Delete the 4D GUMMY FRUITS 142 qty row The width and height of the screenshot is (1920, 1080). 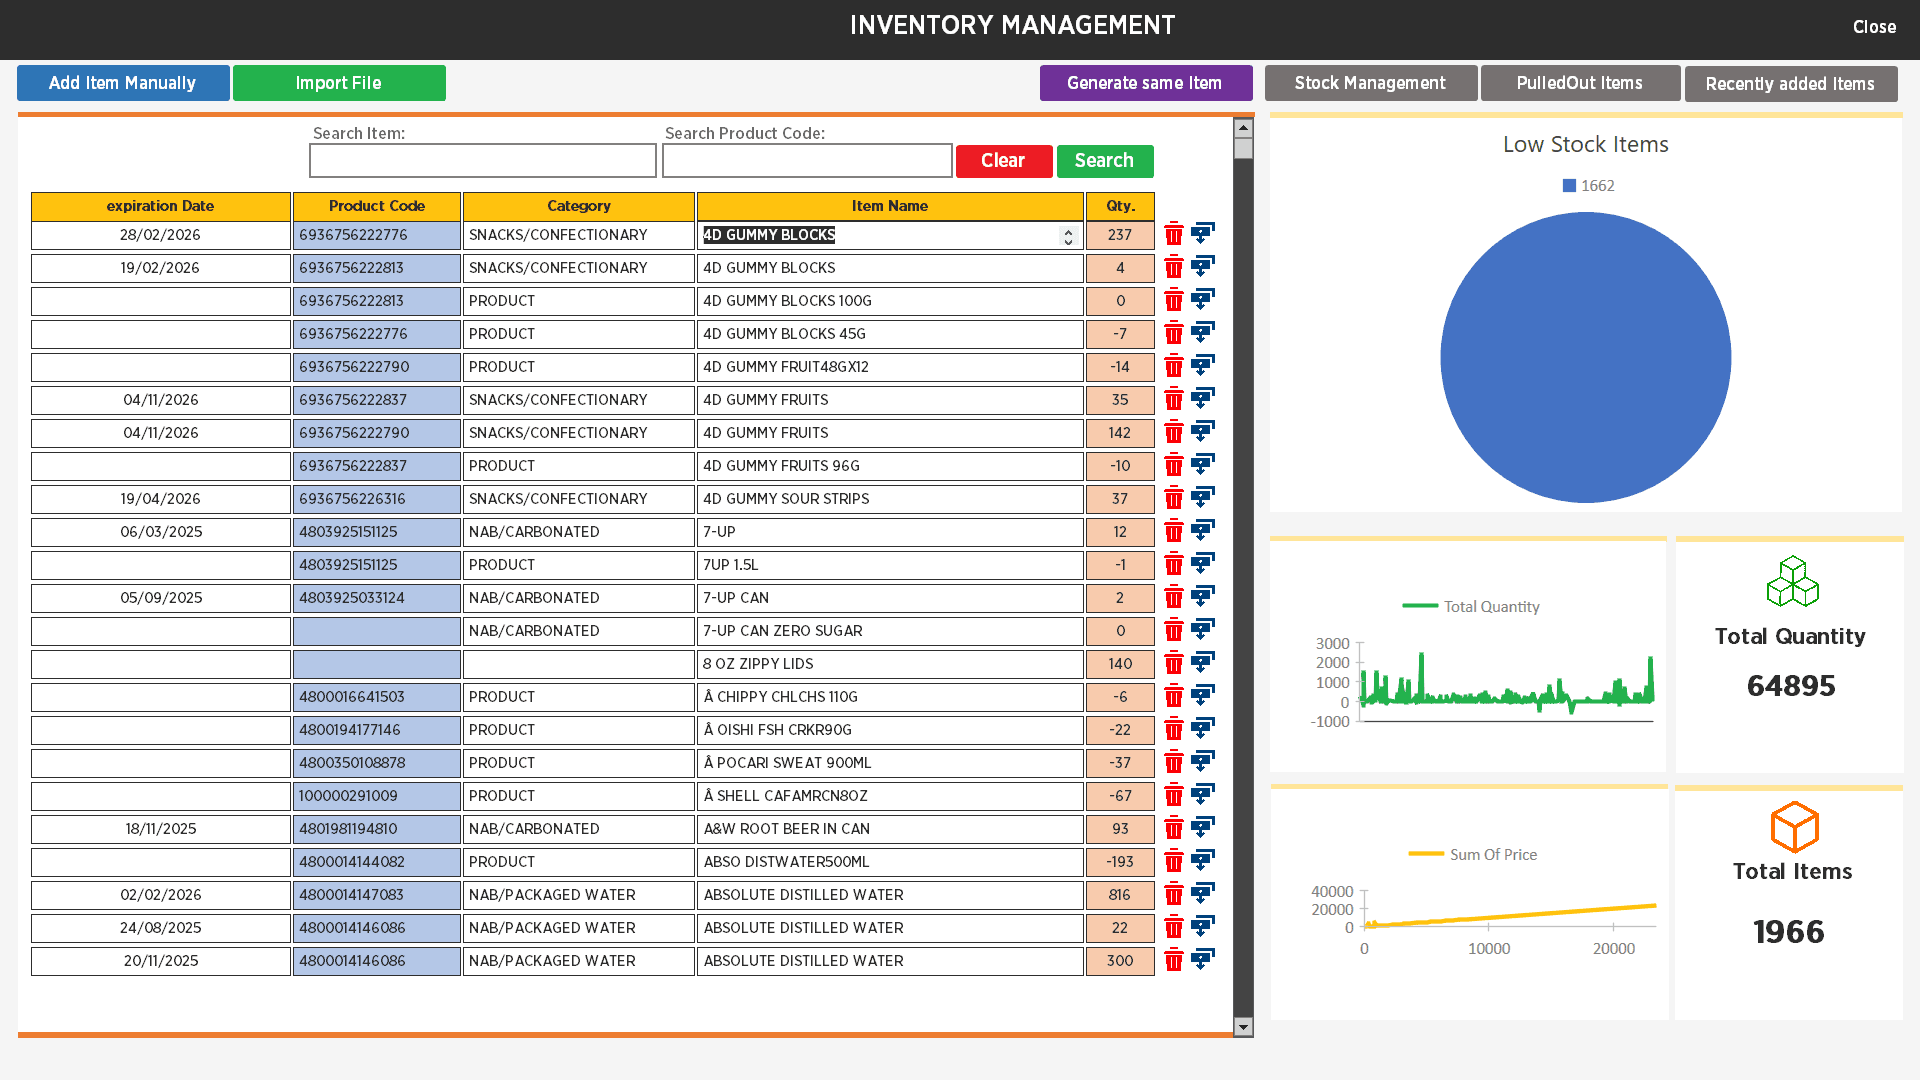[1174, 432]
